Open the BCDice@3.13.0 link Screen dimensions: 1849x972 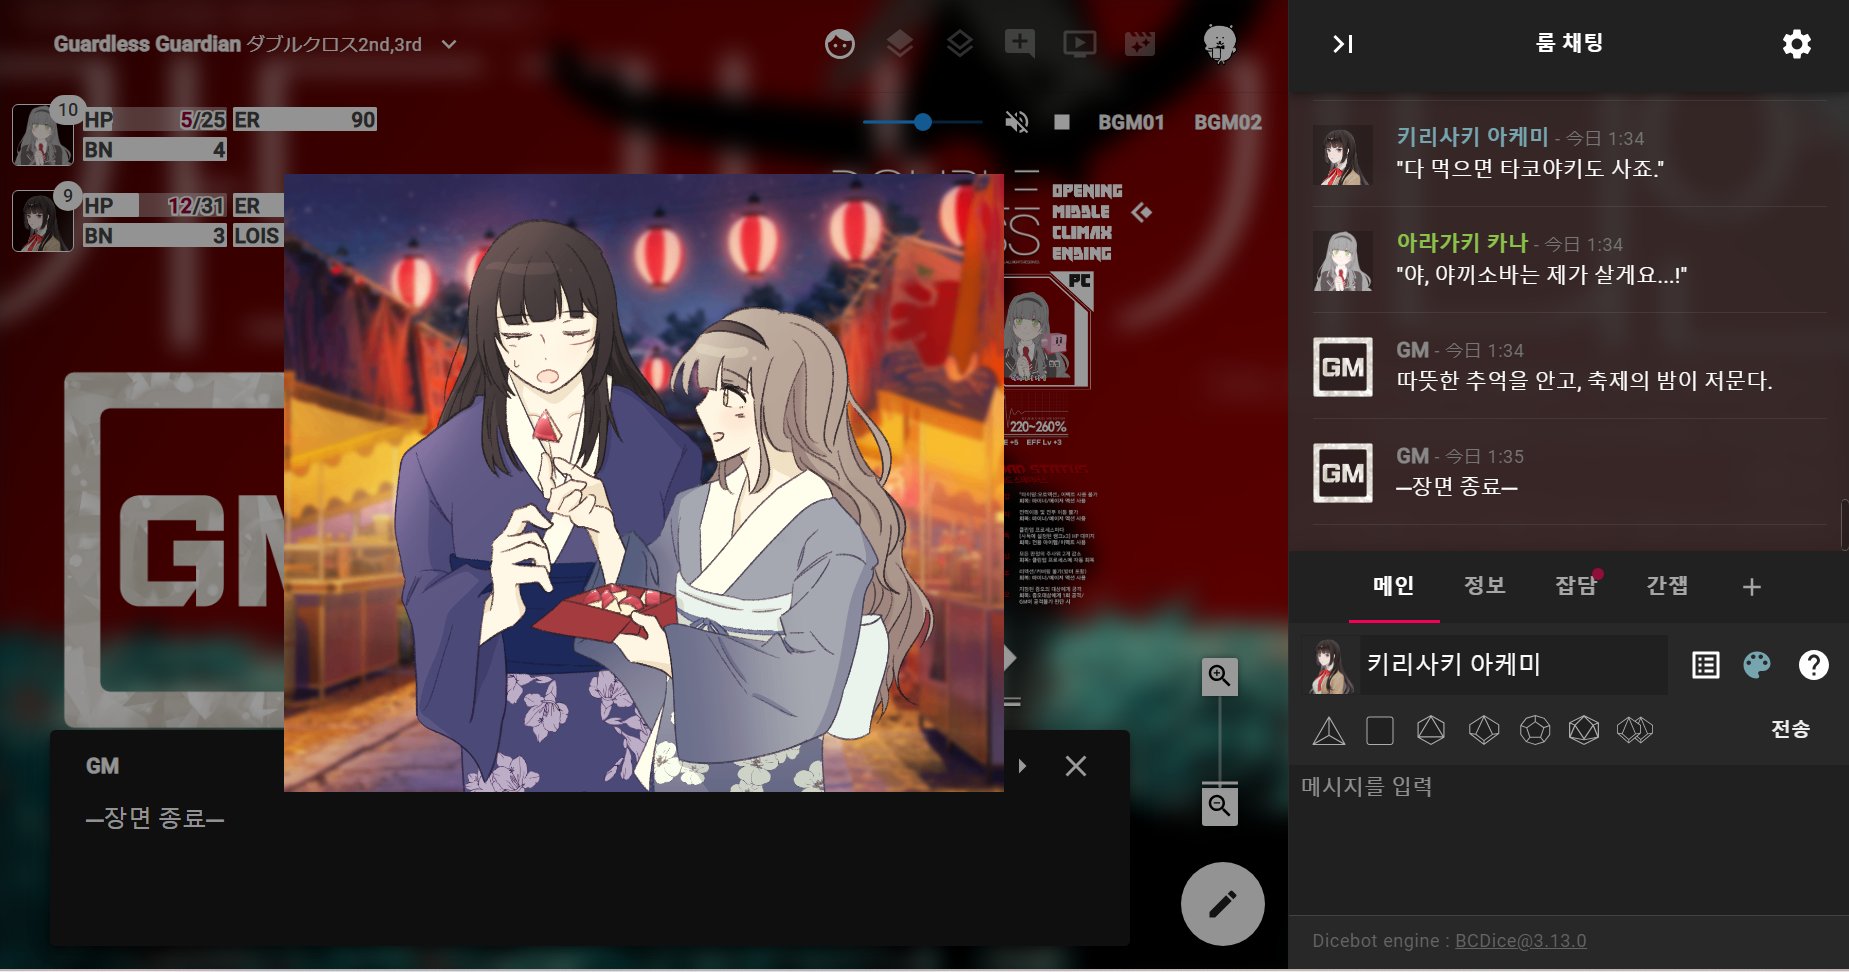pyautogui.click(x=1520, y=941)
